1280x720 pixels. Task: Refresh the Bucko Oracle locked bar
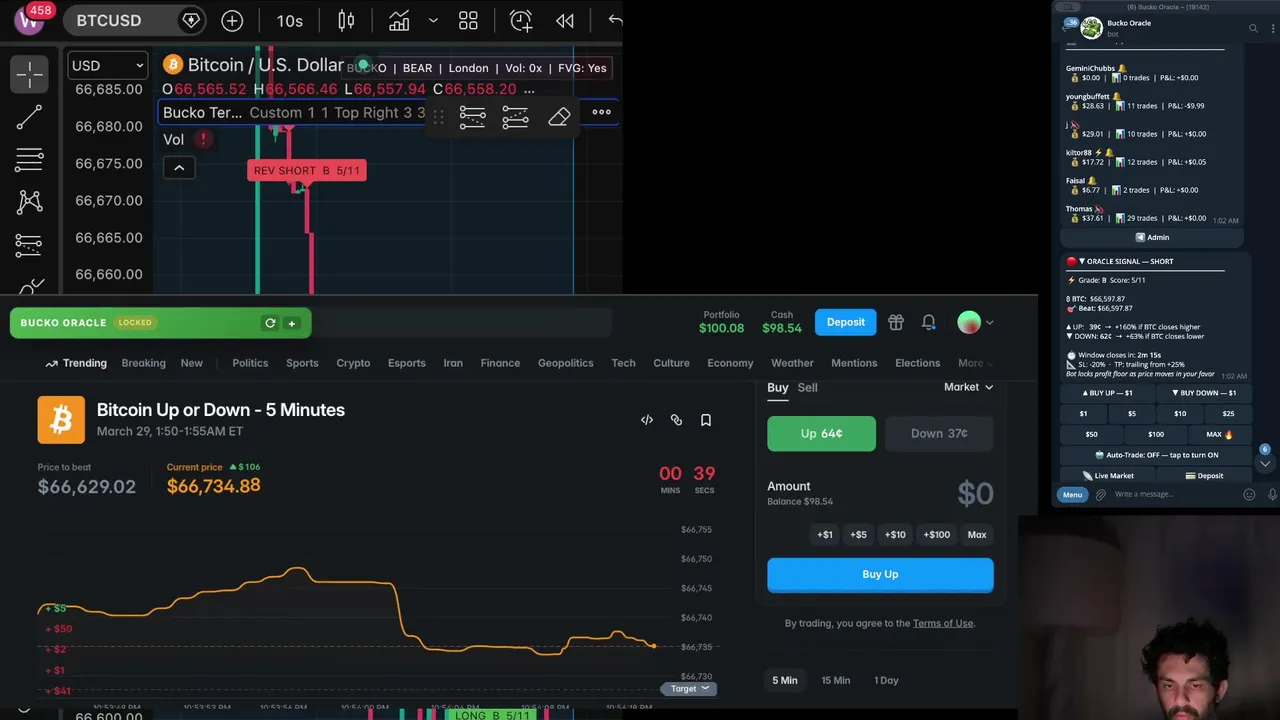click(270, 323)
